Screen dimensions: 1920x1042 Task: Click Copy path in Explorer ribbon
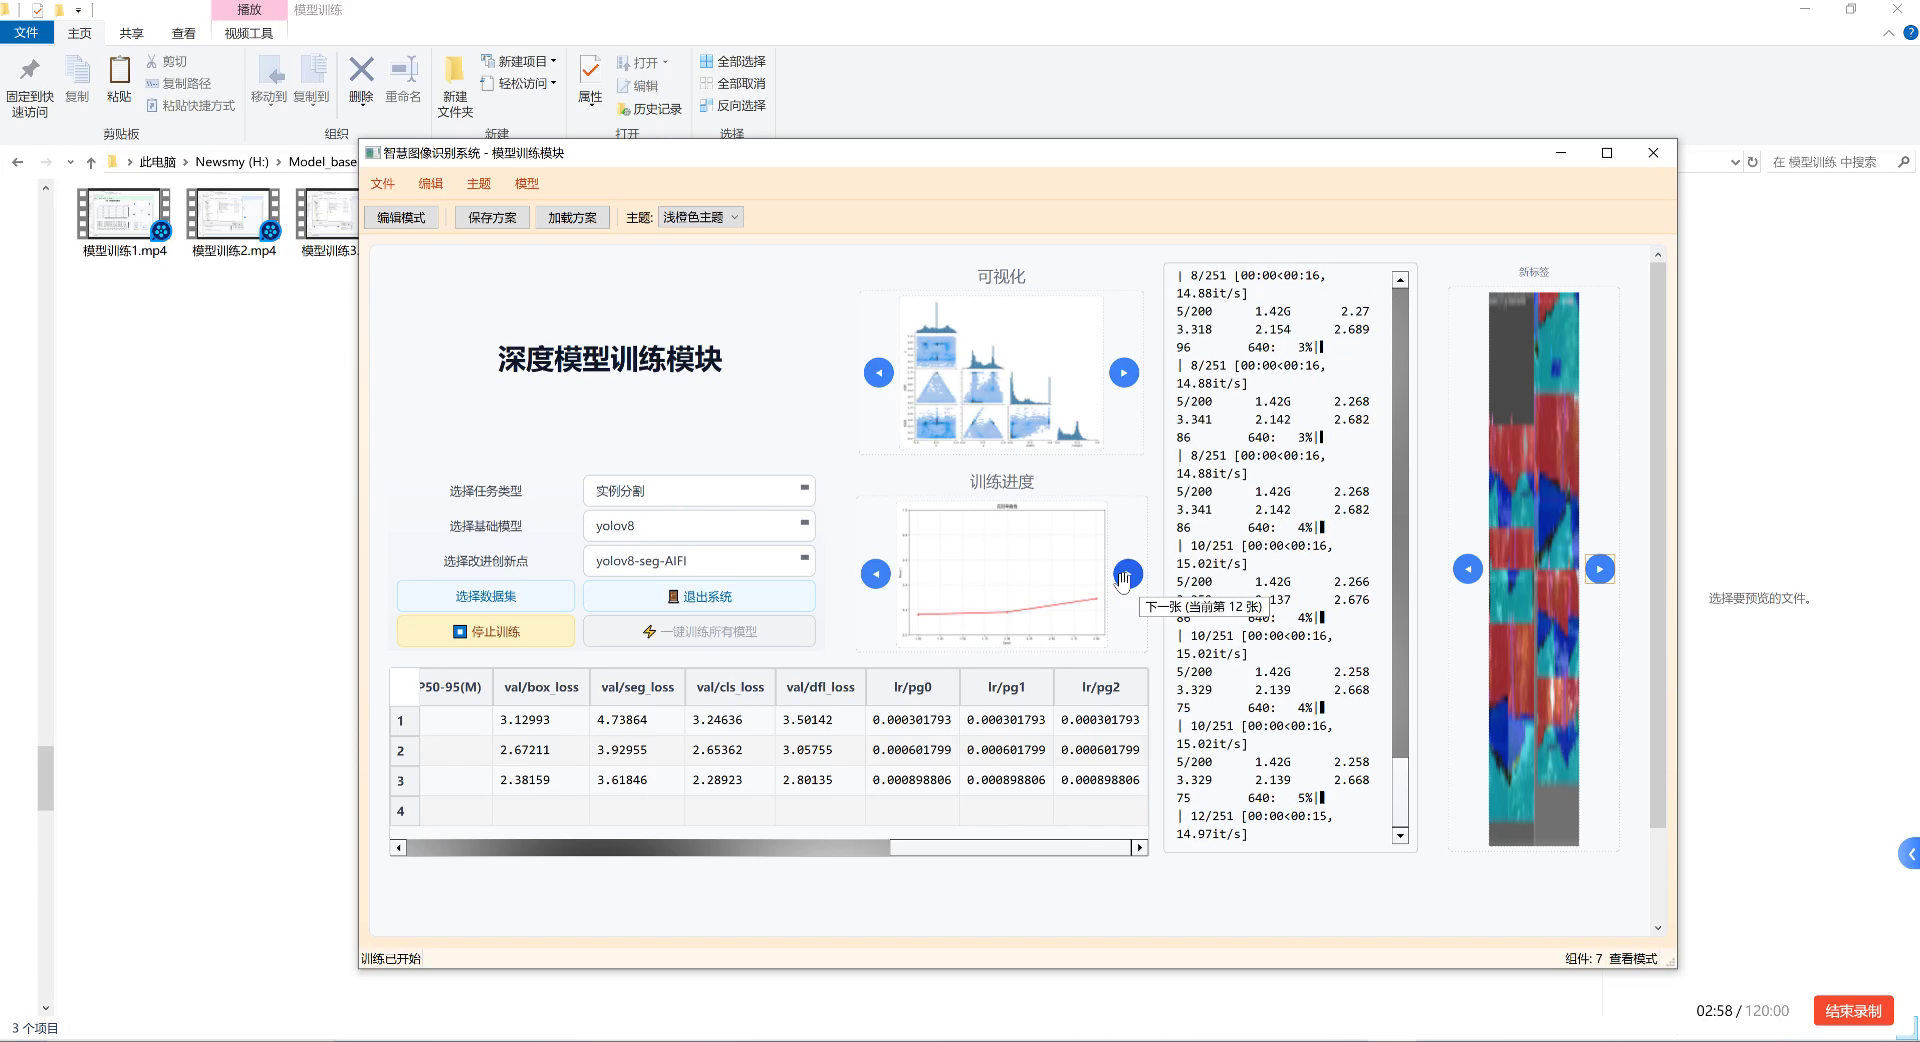point(178,83)
